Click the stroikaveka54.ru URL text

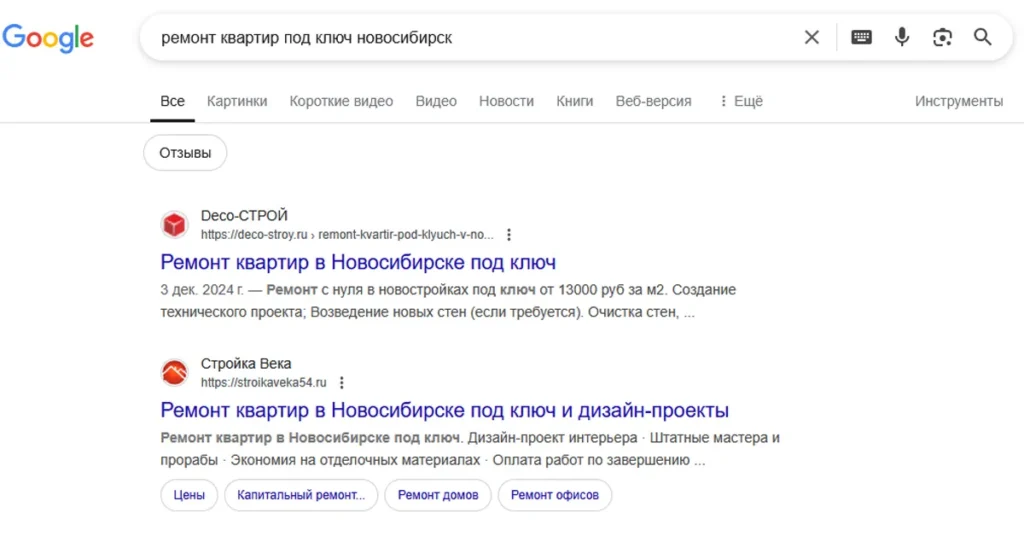(x=263, y=383)
